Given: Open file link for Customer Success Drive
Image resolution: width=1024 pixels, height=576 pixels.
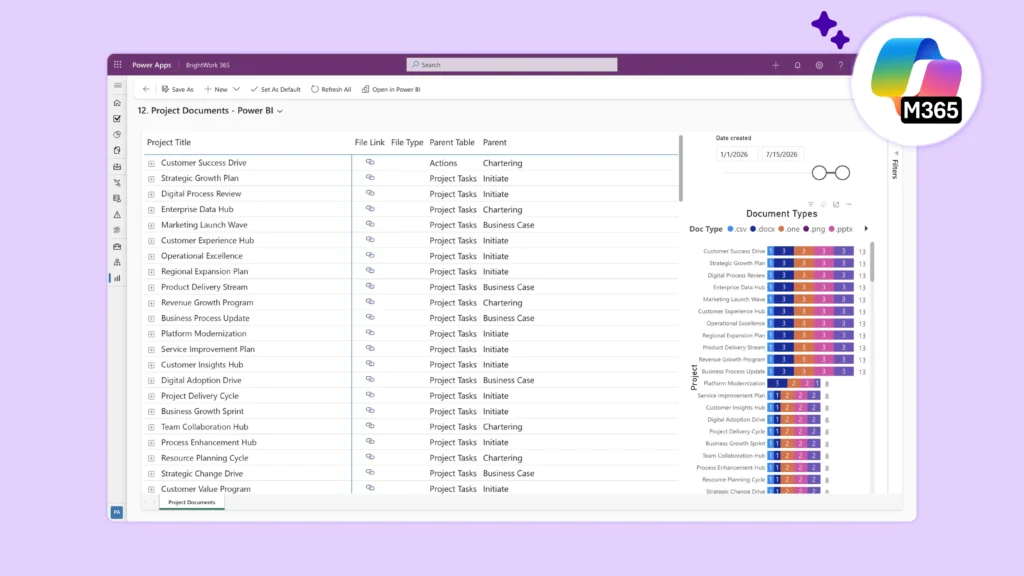Looking at the screenshot, I should [x=370, y=162].
